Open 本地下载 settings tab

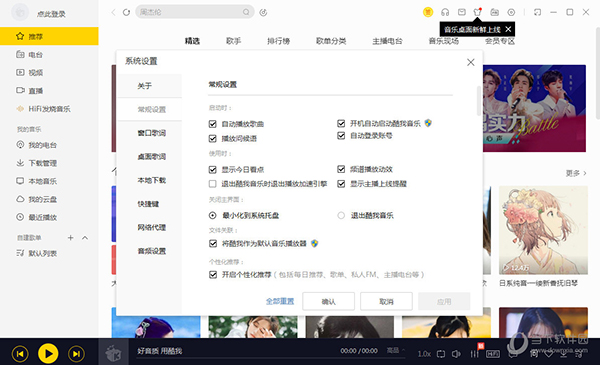pos(149,180)
